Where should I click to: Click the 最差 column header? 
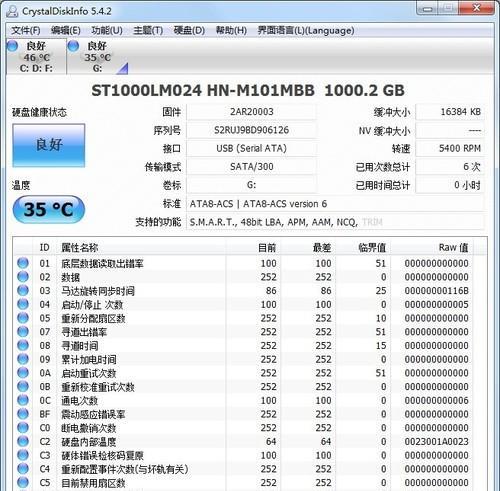pyautogui.click(x=308, y=247)
